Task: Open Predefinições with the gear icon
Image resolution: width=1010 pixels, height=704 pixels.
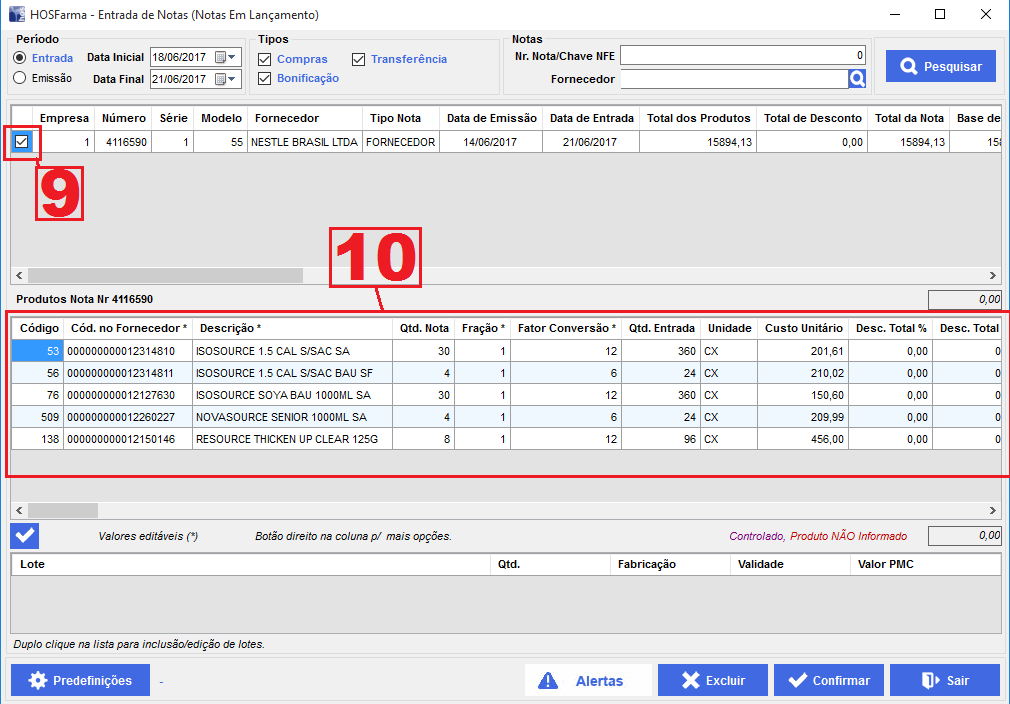Action: 80,680
